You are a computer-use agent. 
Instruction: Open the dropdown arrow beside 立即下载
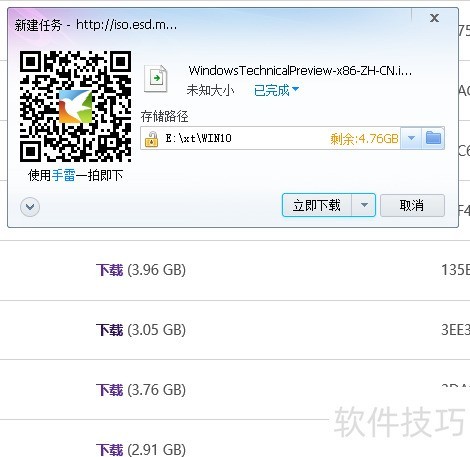point(364,205)
